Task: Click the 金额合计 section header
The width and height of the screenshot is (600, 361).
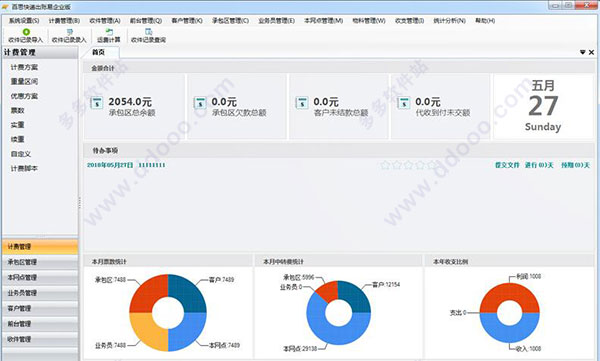Action: [x=339, y=68]
